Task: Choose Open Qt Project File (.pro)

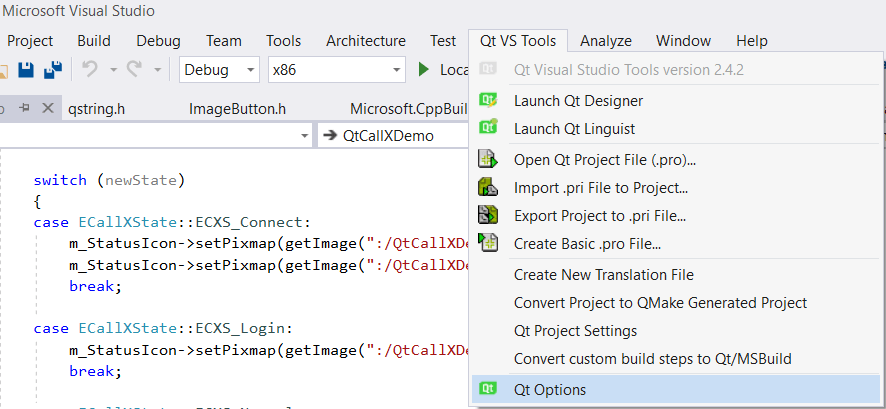Action: [676, 160]
